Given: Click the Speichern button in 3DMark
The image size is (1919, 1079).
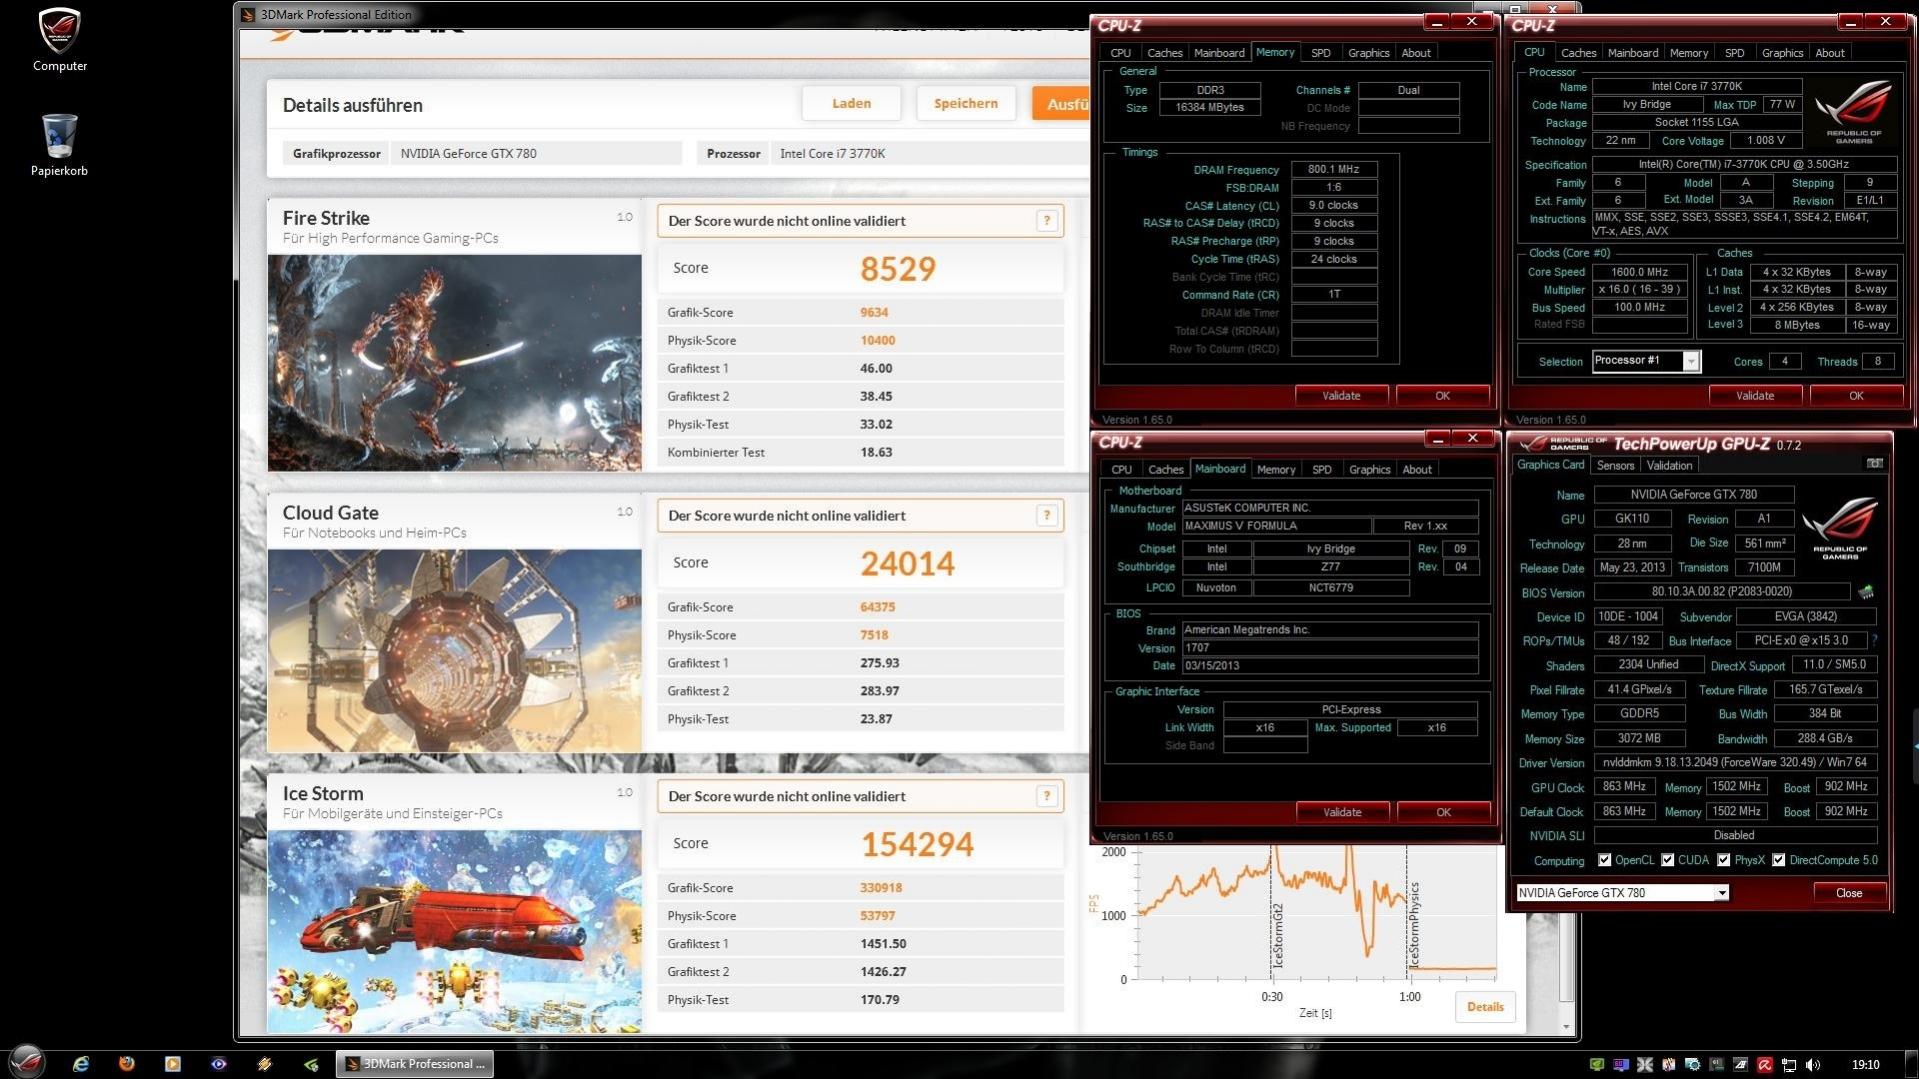Looking at the screenshot, I should (x=965, y=103).
